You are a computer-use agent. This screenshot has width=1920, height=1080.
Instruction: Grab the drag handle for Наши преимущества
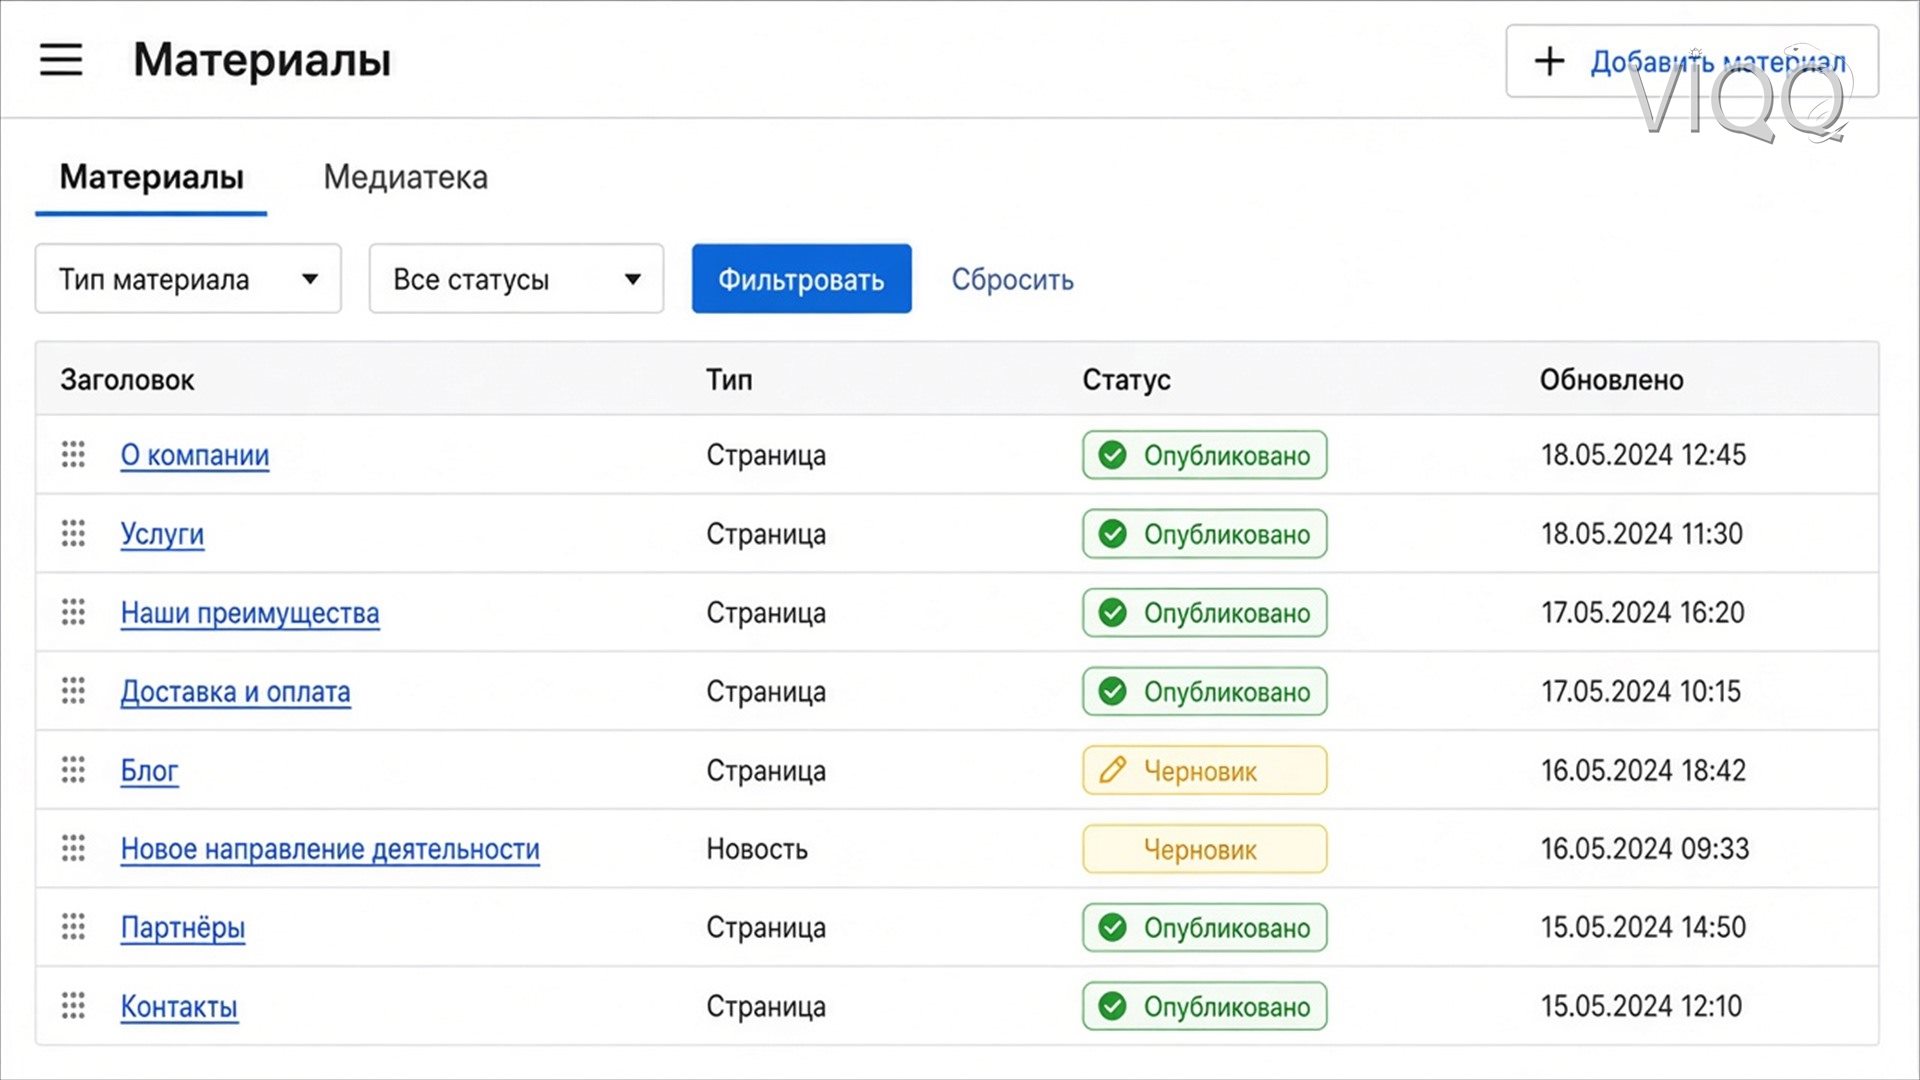73,612
